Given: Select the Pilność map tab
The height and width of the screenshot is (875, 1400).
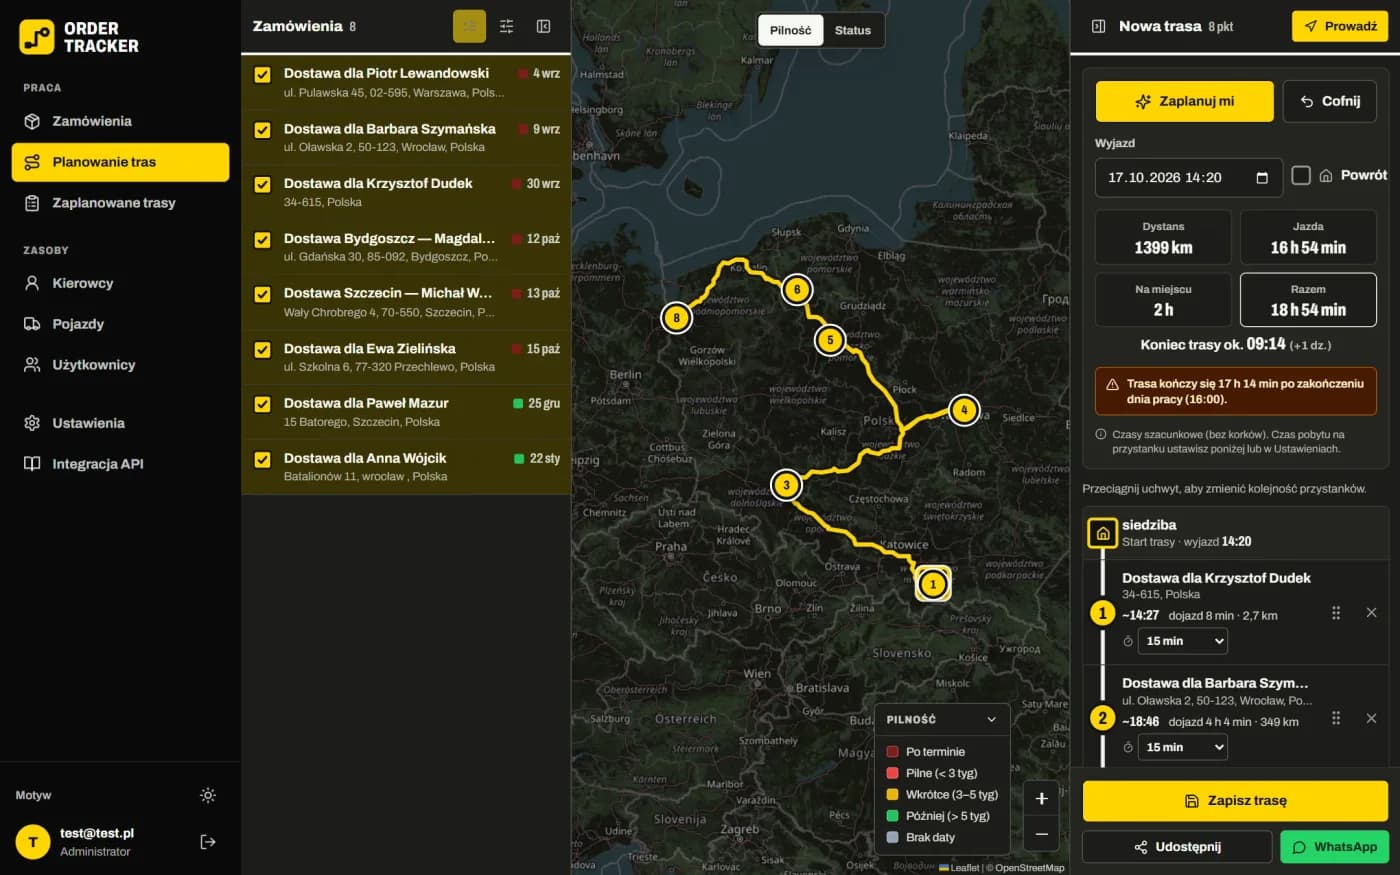Looking at the screenshot, I should [x=791, y=30].
